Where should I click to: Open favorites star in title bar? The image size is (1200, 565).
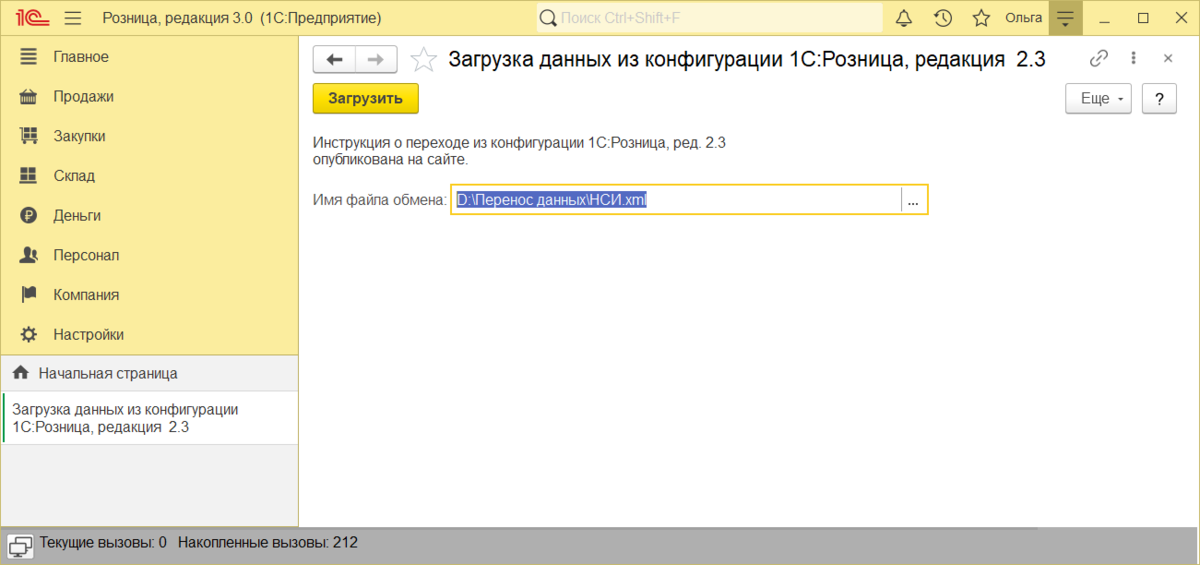pos(982,18)
